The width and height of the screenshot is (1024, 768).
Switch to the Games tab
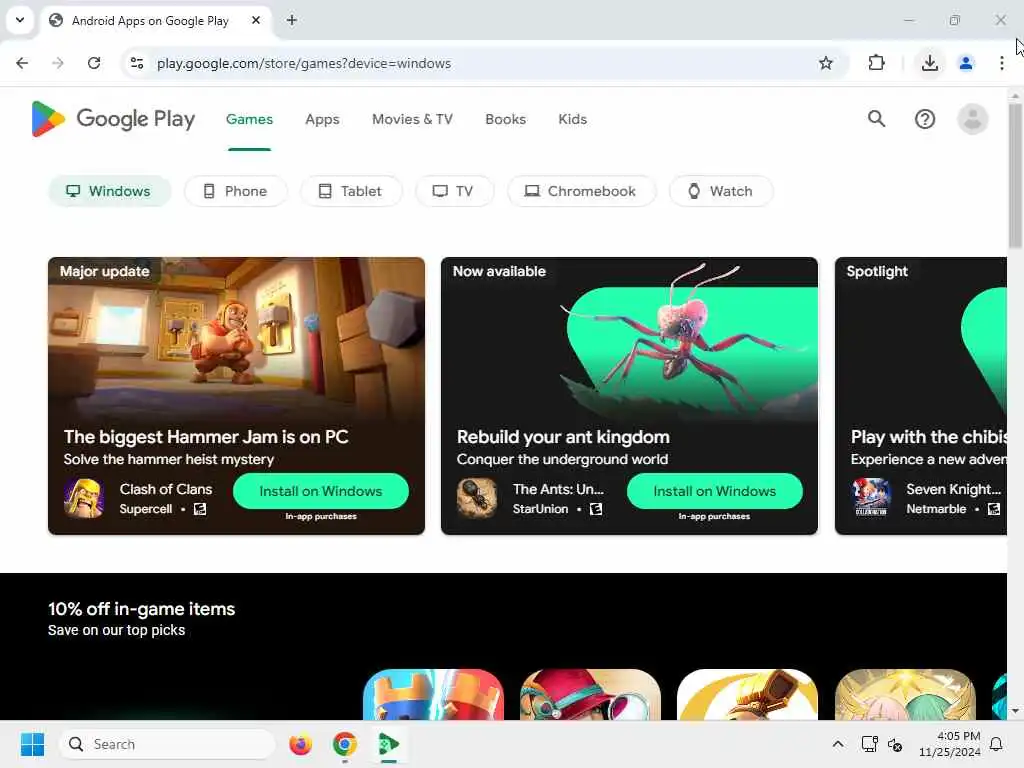(x=249, y=120)
